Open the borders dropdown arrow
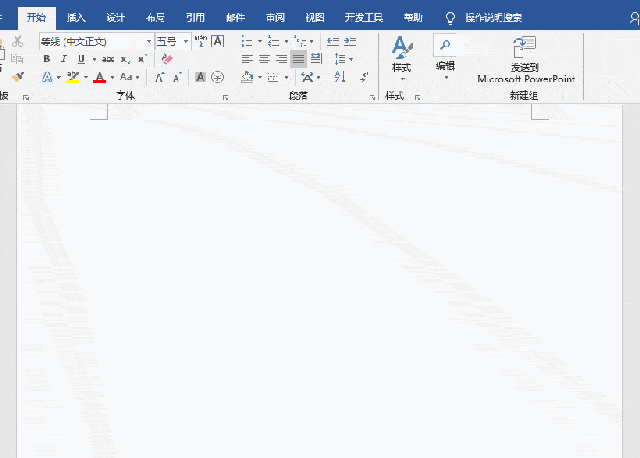The width and height of the screenshot is (640, 458). click(x=287, y=77)
